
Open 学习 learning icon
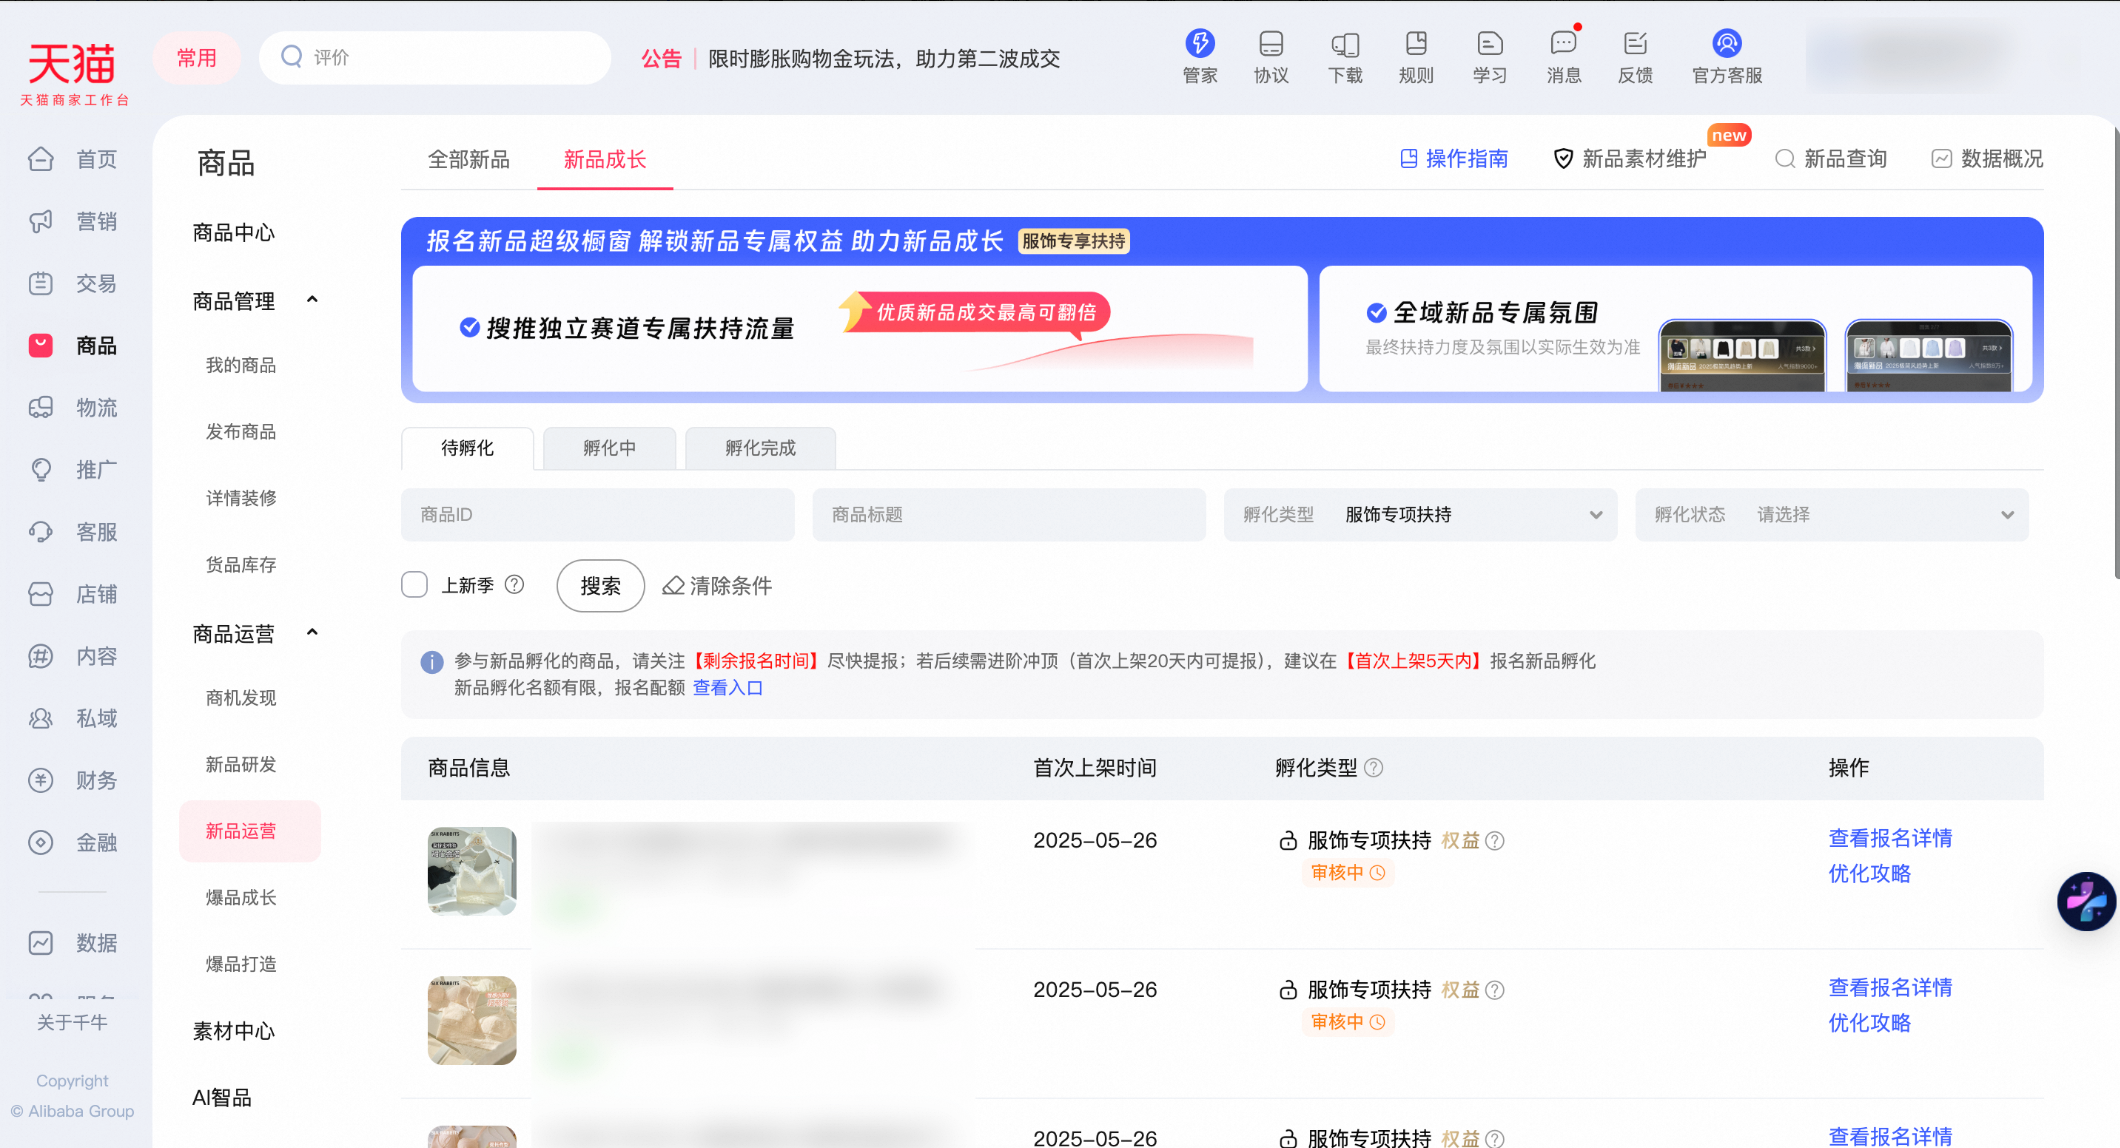click(1489, 56)
